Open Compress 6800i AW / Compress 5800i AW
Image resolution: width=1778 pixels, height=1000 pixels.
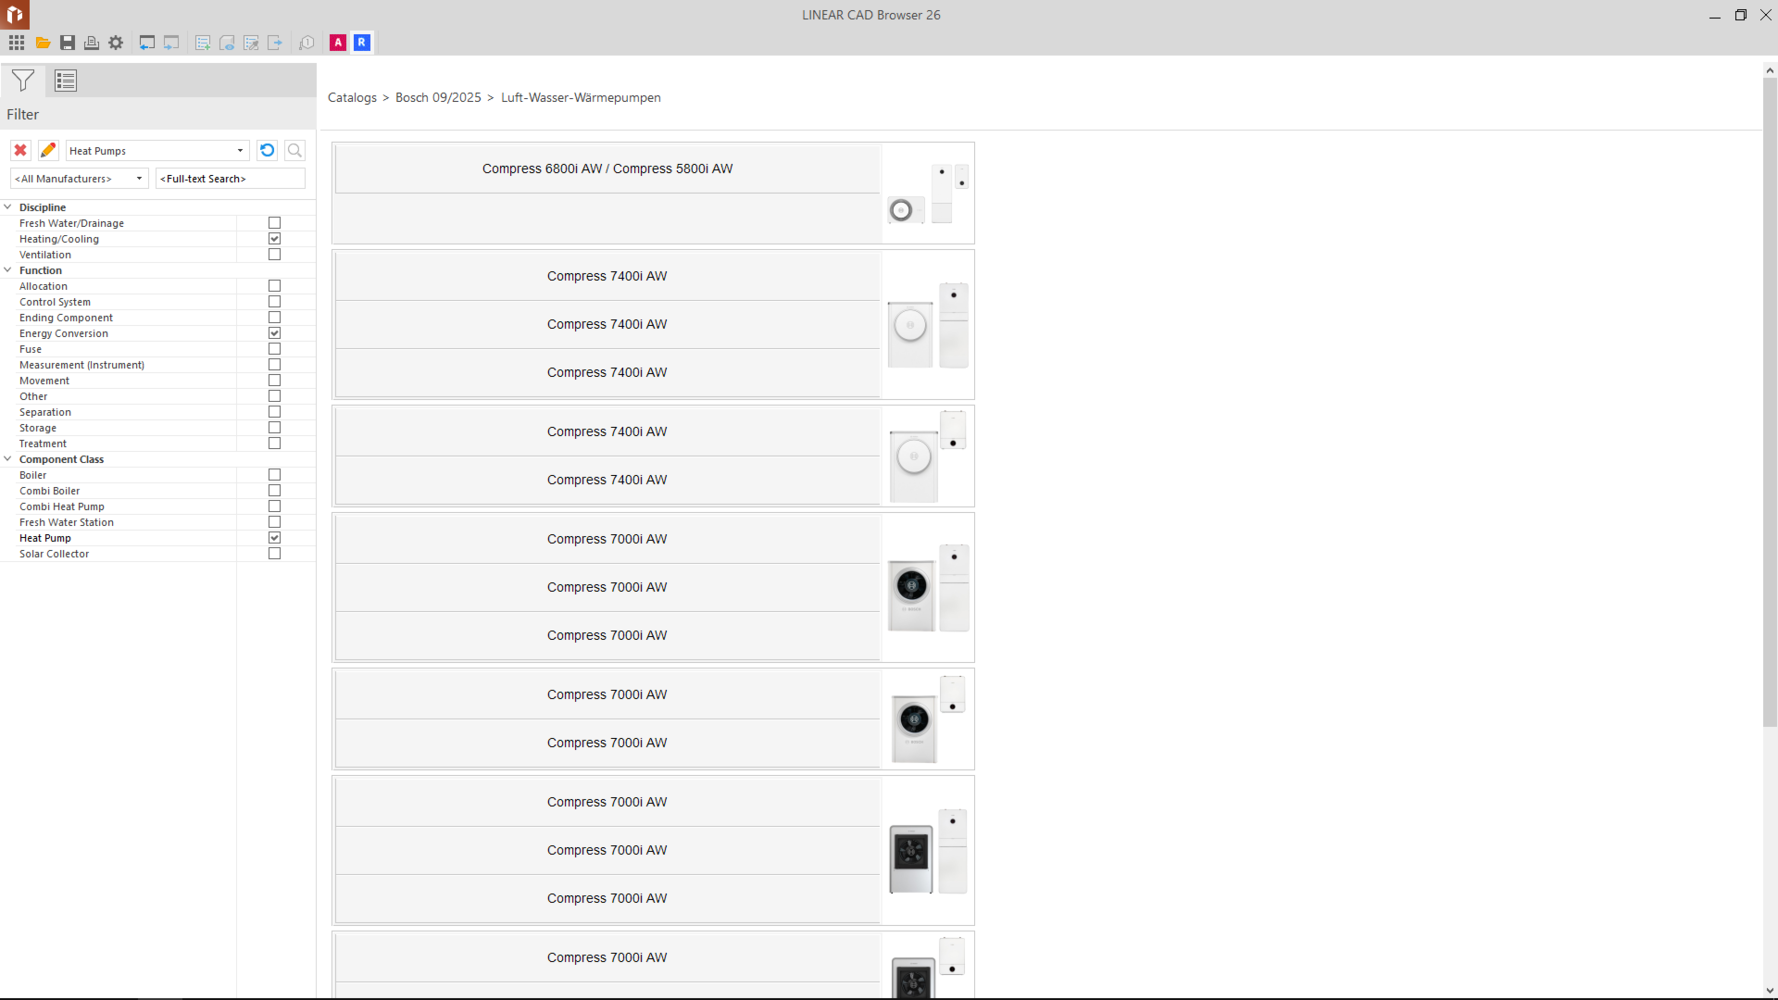607,169
